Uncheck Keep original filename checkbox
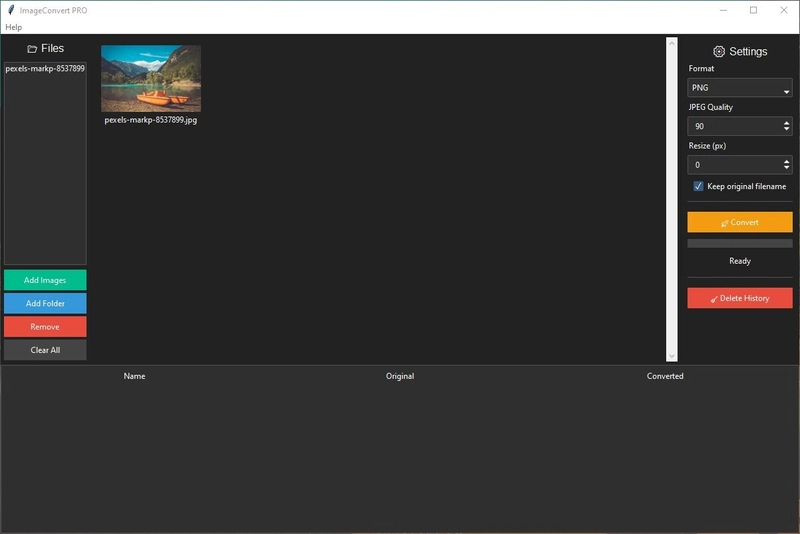 698,186
